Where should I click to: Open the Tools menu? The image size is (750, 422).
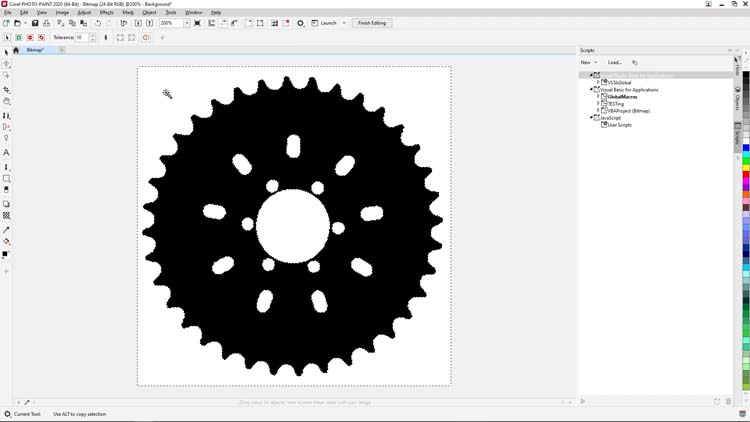(x=171, y=12)
